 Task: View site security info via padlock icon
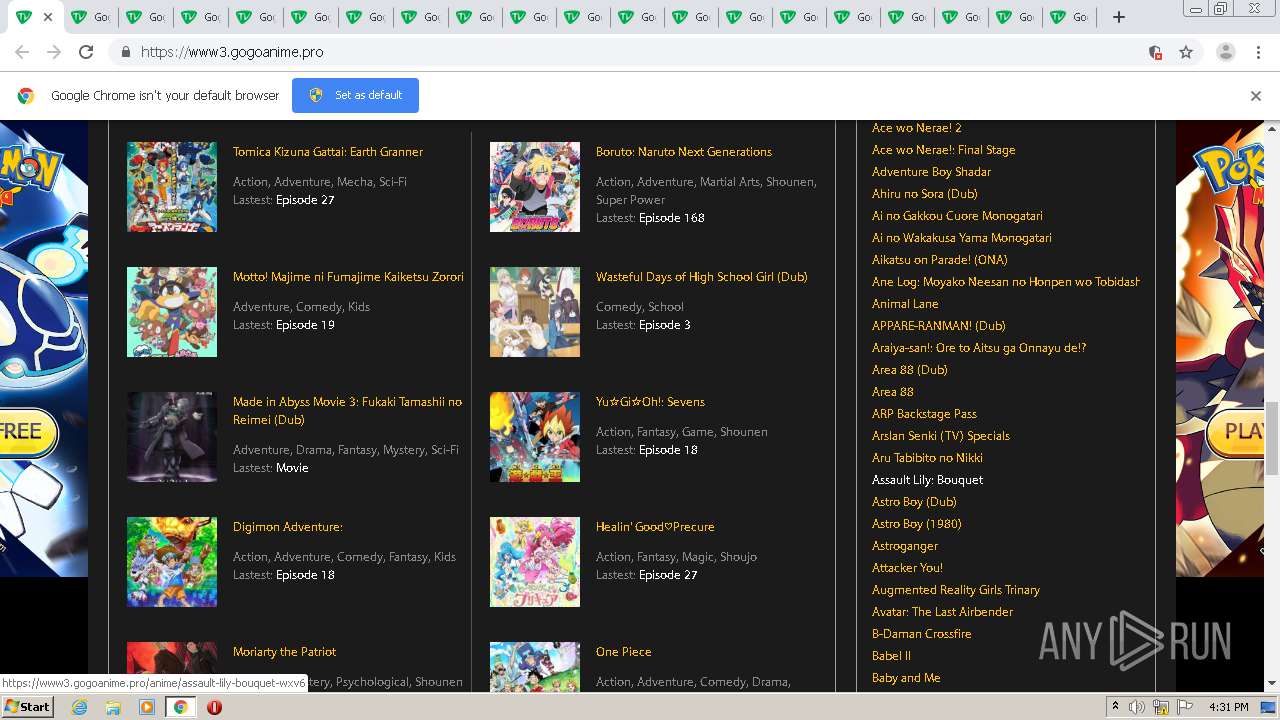point(125,52)
